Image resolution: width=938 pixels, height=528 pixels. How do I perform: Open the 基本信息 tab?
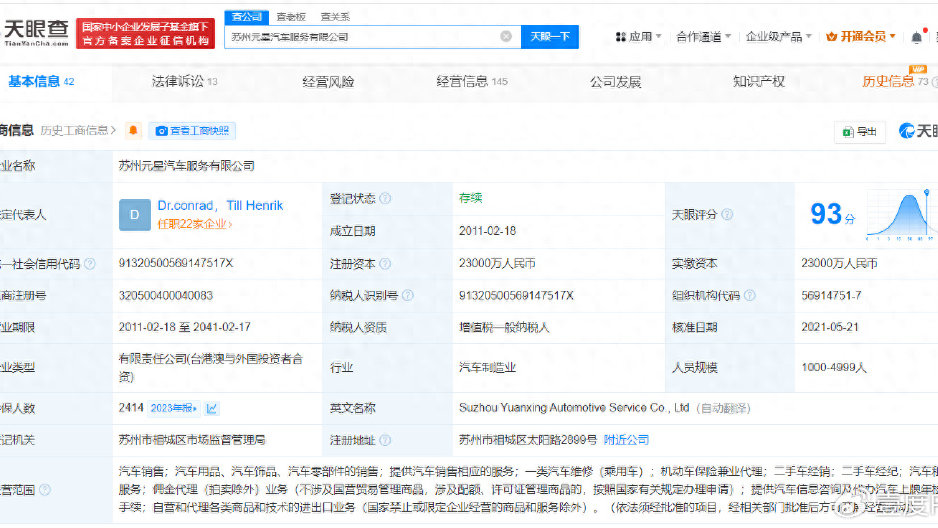tap(41, 82)
